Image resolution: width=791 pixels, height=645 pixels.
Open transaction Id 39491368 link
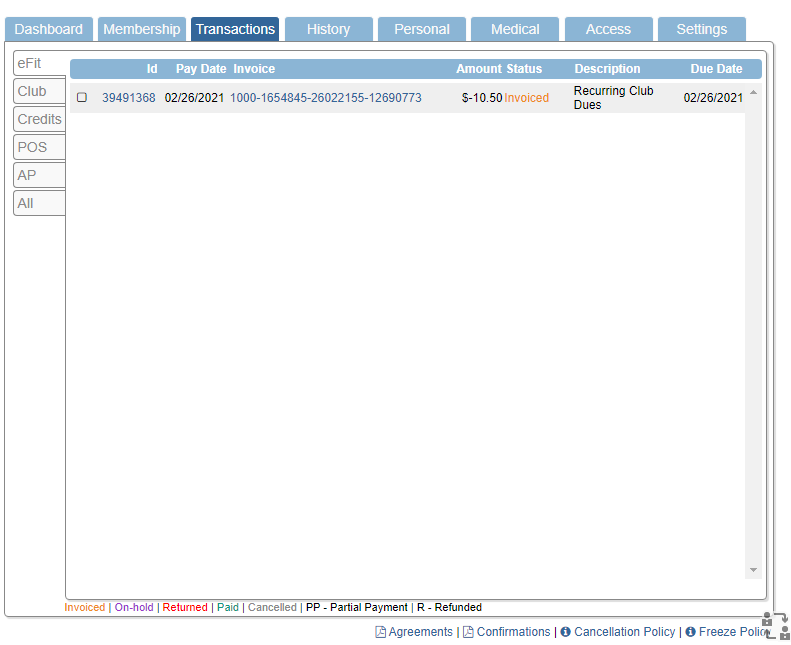click(x=129, y=98)
